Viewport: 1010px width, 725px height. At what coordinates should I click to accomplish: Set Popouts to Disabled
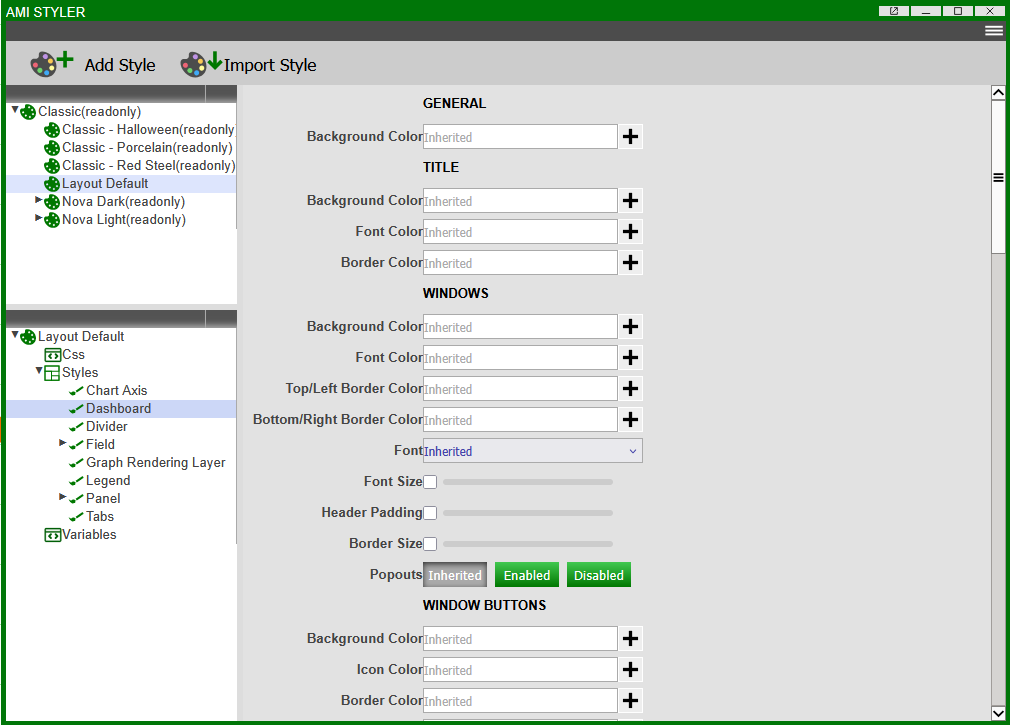(598, 575)
